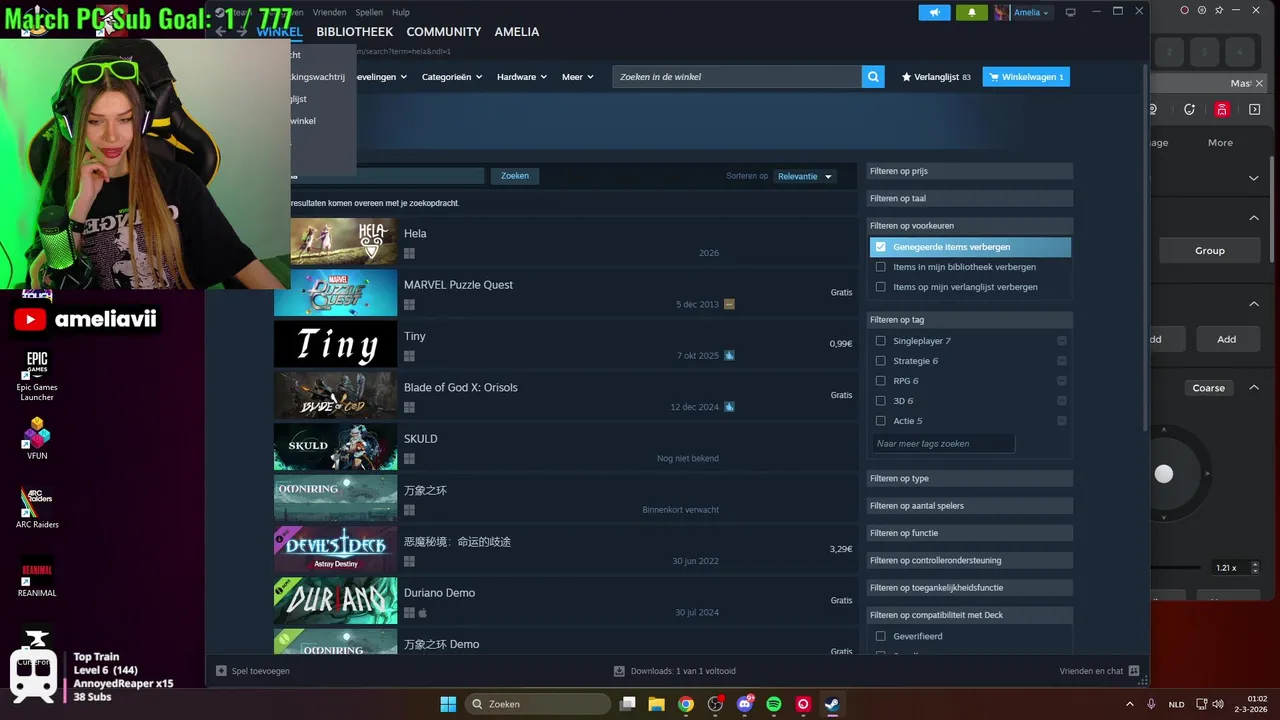Image resolution: width=1280 pixels, height=720 pixels.
Task: Open the BIBLIOTHEEK tab
Action: [x=354, y=32]
